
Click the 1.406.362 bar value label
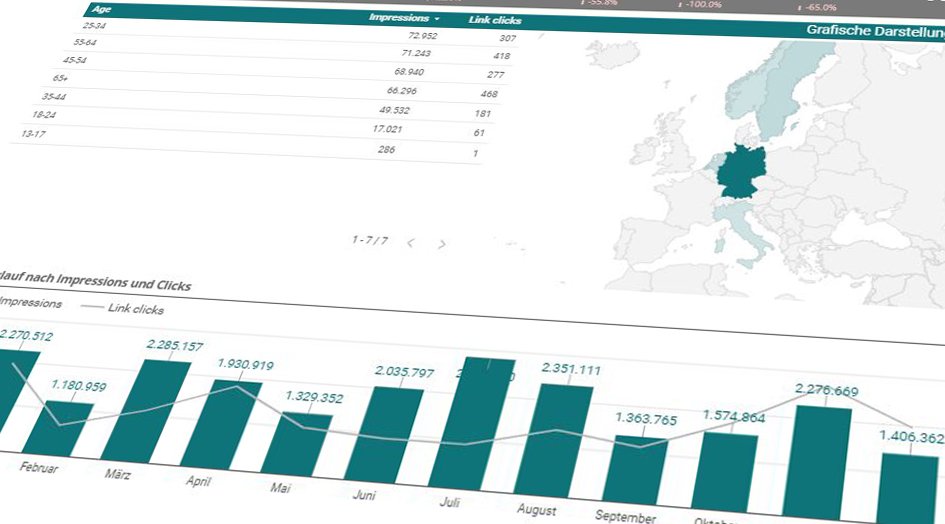coord(911,437)
